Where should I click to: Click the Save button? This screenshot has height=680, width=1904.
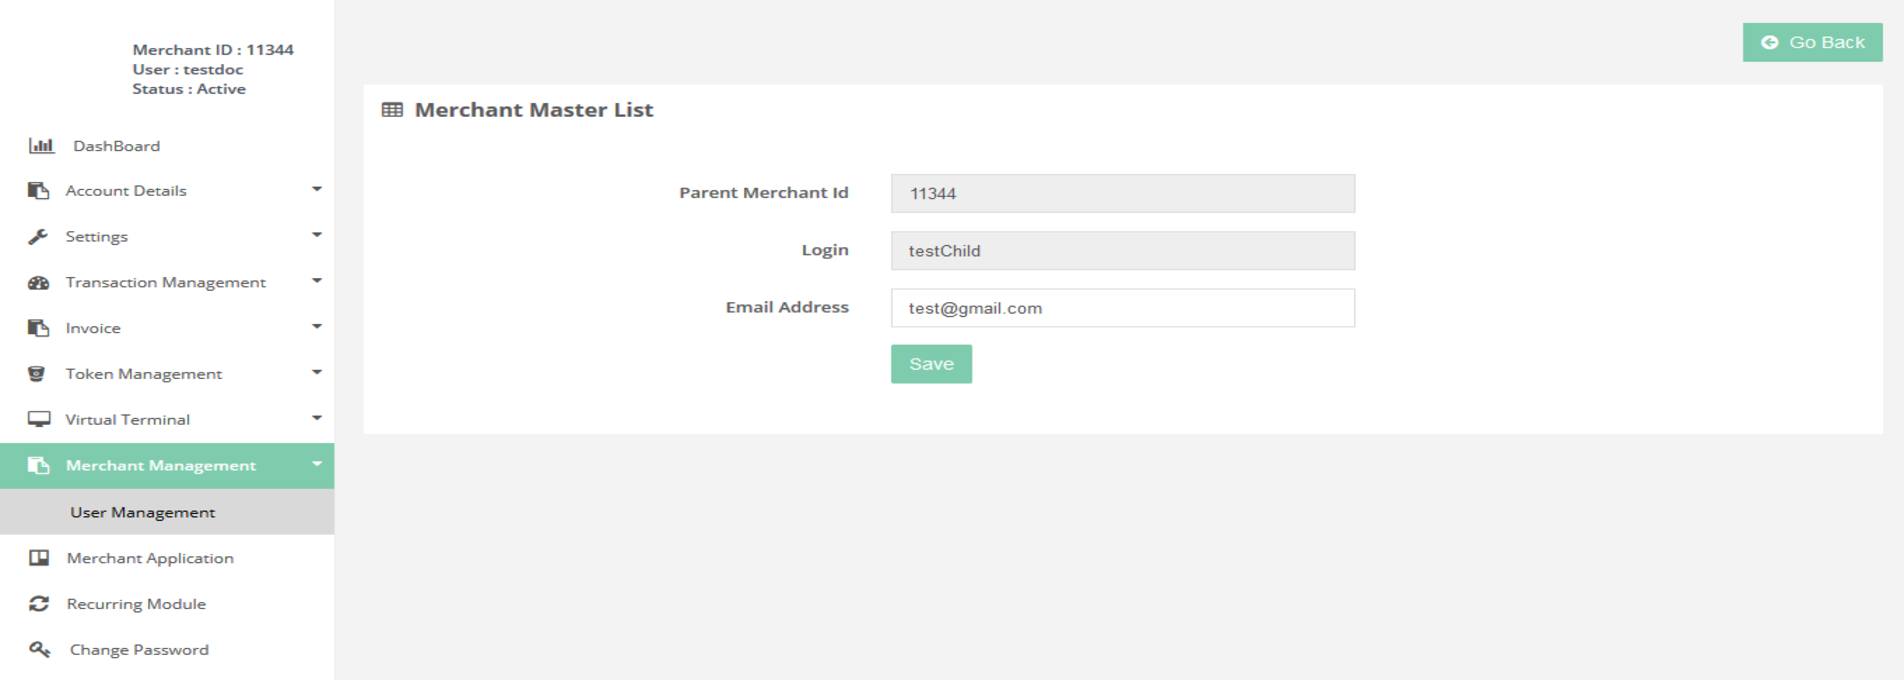click(x=931, y=364)
